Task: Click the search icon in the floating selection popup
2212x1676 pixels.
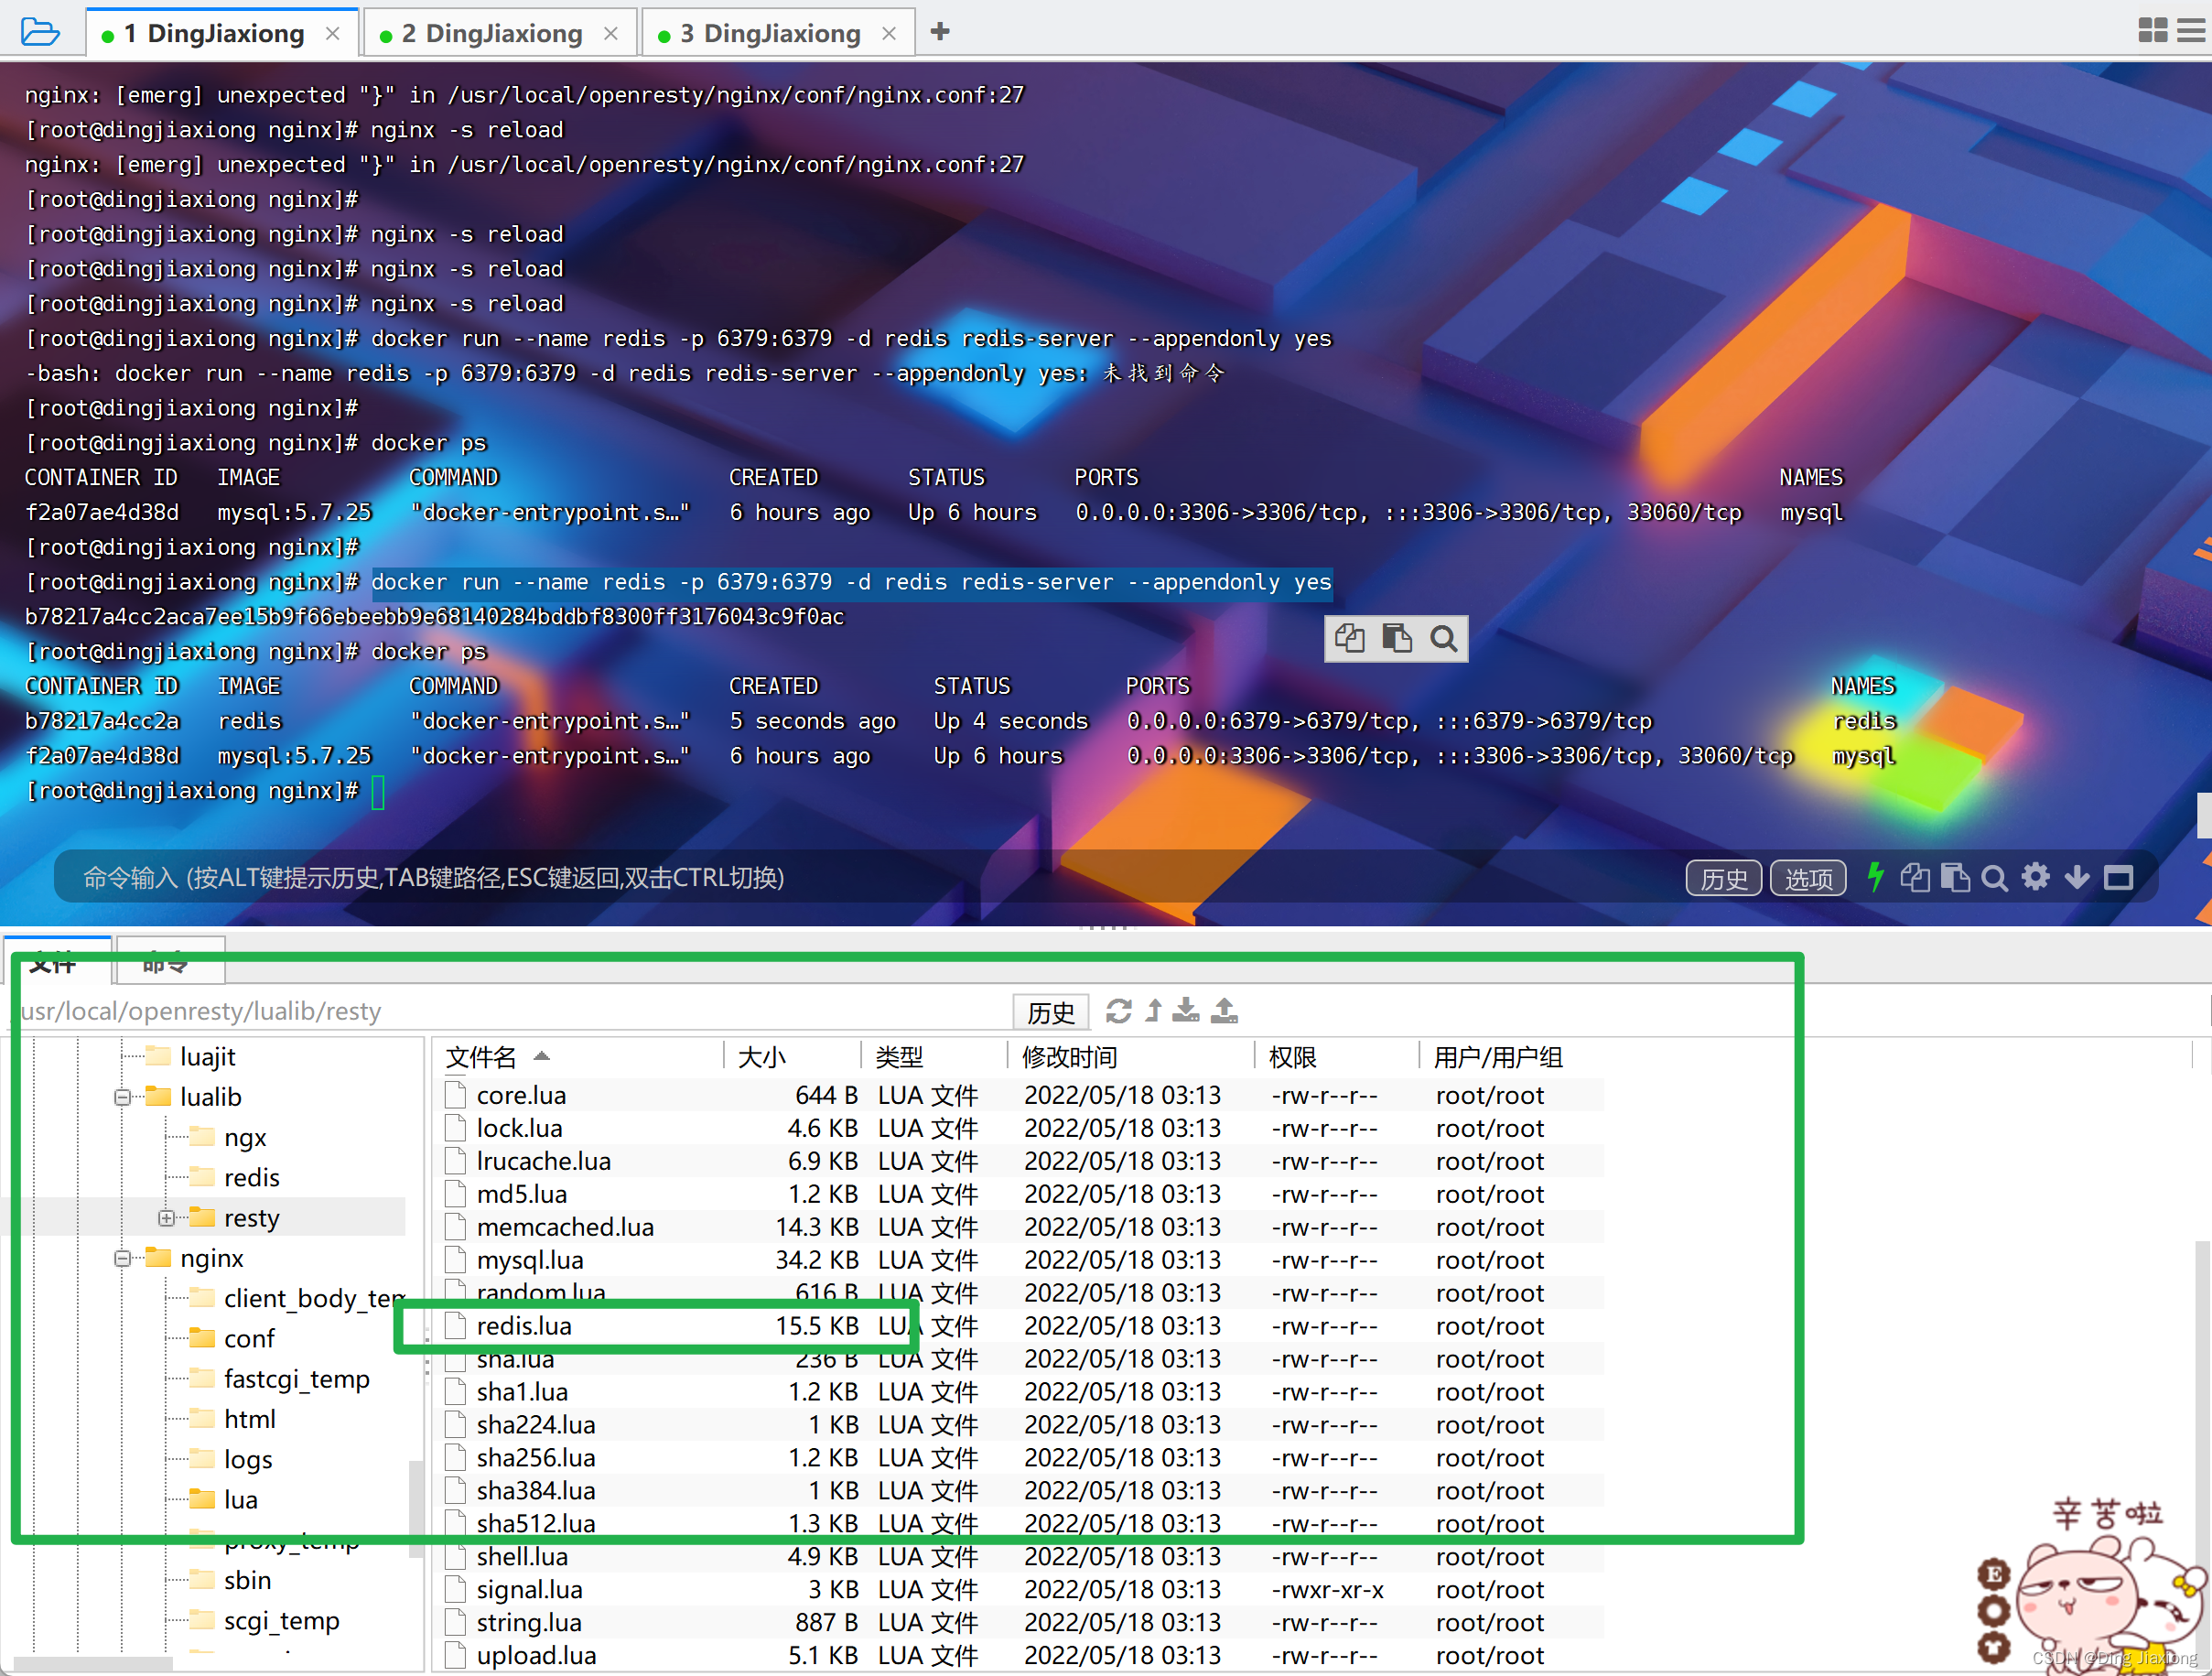Action: tap(1443, 638)
